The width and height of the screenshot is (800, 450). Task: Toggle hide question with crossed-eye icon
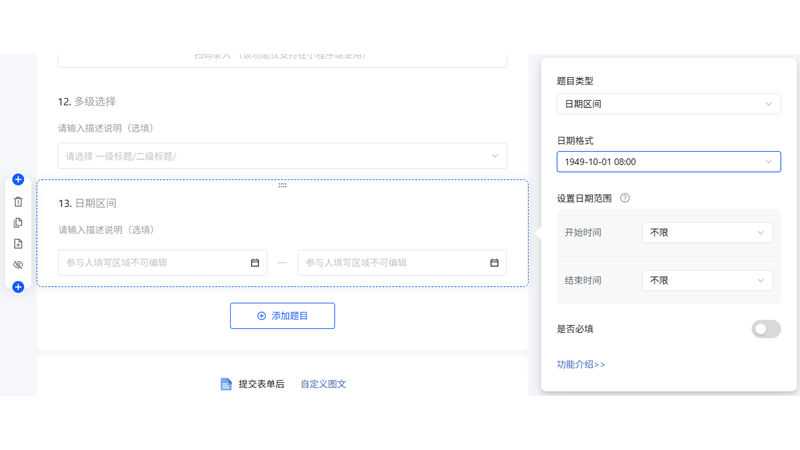pyautogui.click(x=18, y=265)
